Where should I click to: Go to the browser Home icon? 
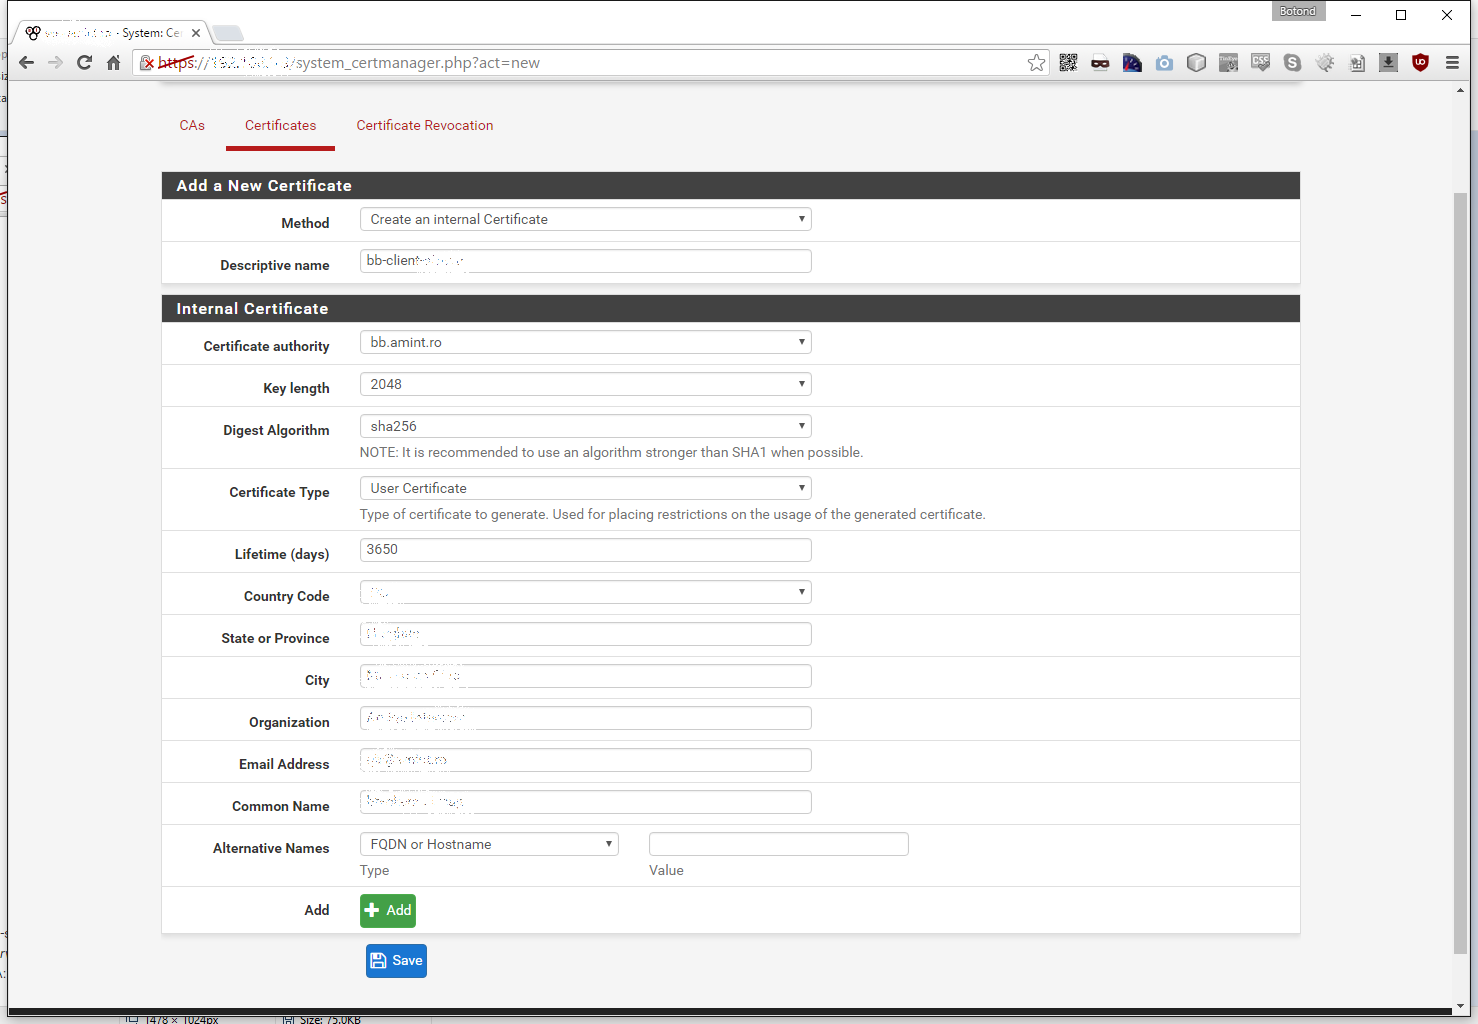[x=113, y=63]
